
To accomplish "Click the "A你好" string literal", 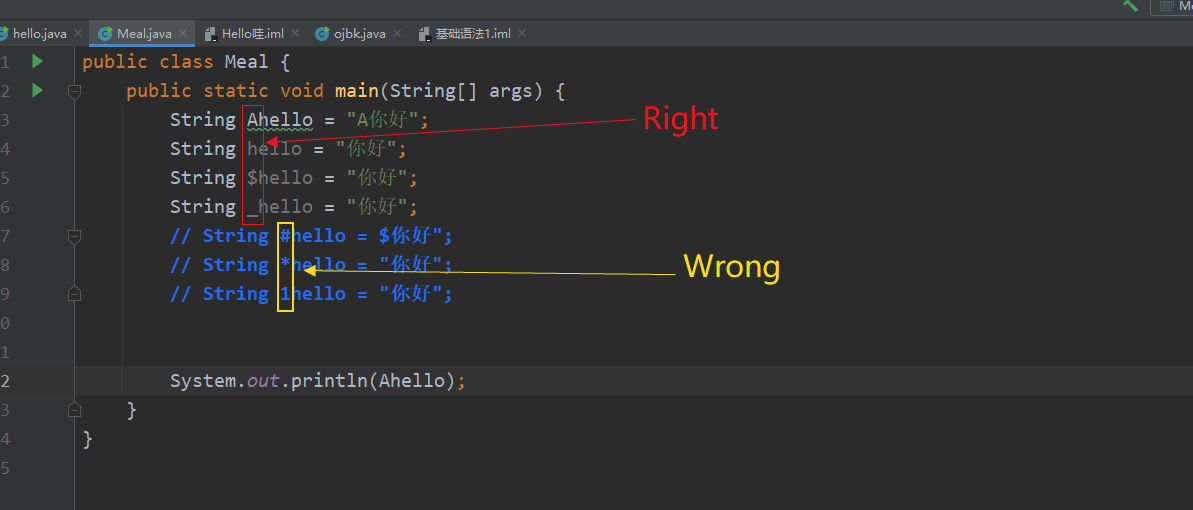I will pos(383,120).
